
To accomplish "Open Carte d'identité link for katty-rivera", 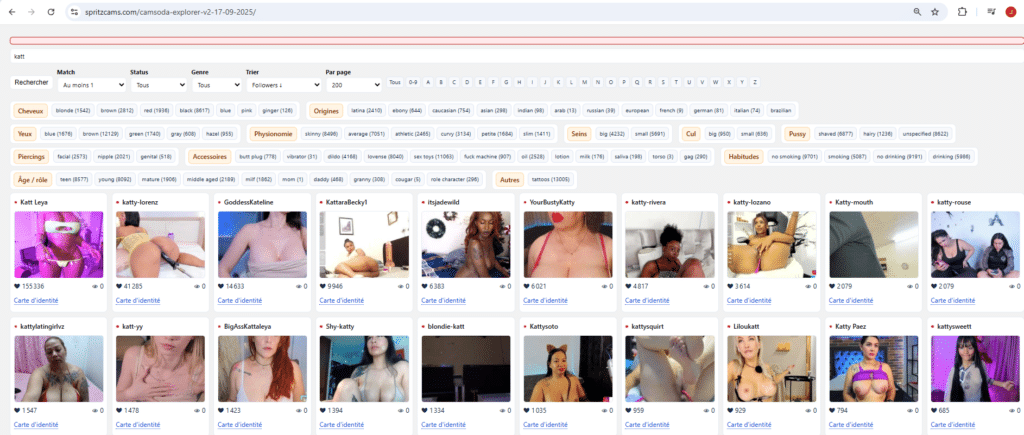I will (647, 300).
